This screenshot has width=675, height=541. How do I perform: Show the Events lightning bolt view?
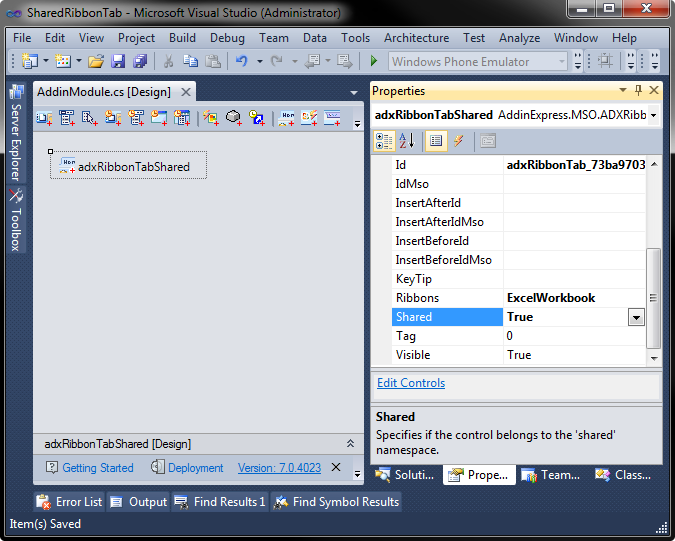458,141
